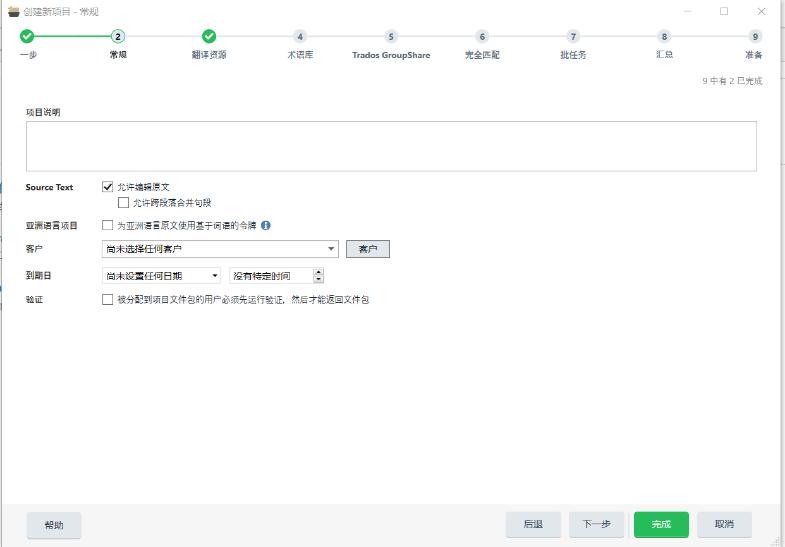
Task: Click the green progress line between steps 1 and 2
Action: click(73, 36)
